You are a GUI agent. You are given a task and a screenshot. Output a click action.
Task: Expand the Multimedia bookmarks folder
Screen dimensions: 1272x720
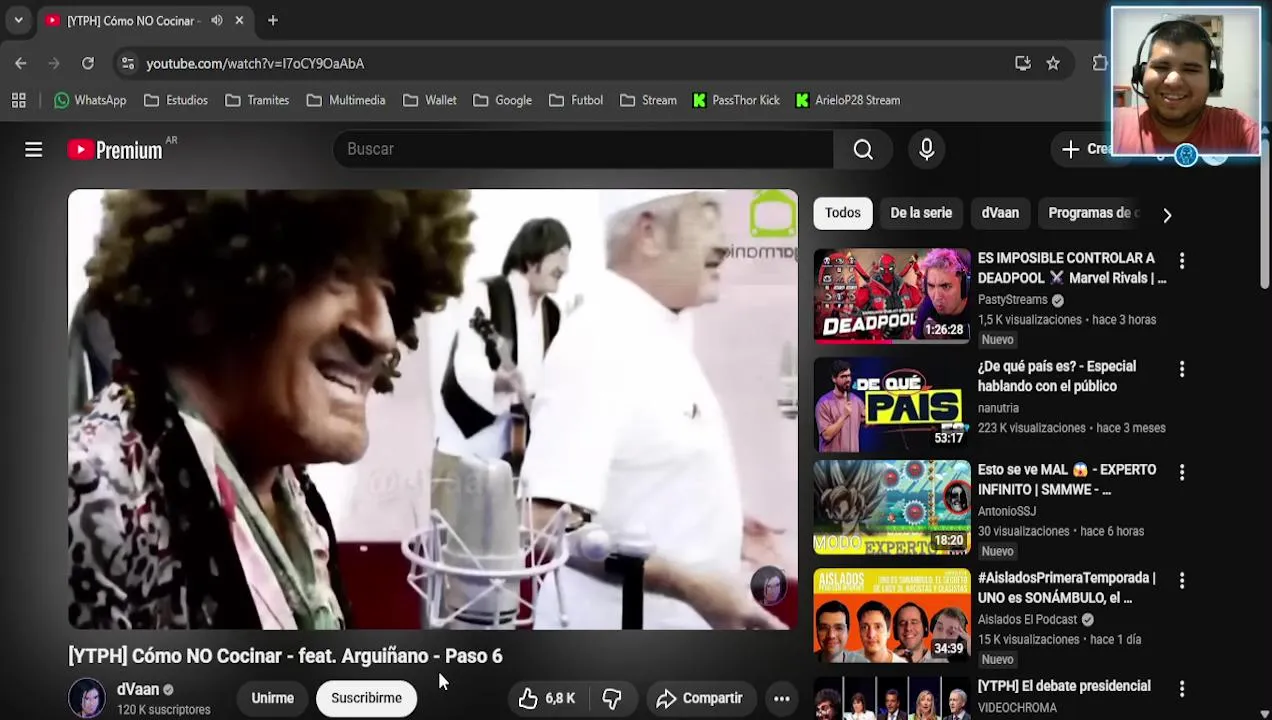click(x=346, y=100)
